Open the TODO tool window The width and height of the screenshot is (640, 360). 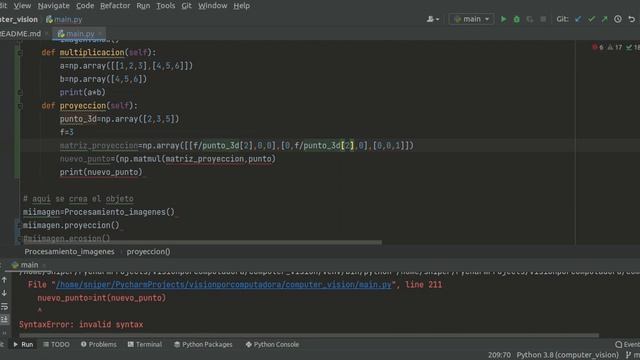(x=56, y=344)
